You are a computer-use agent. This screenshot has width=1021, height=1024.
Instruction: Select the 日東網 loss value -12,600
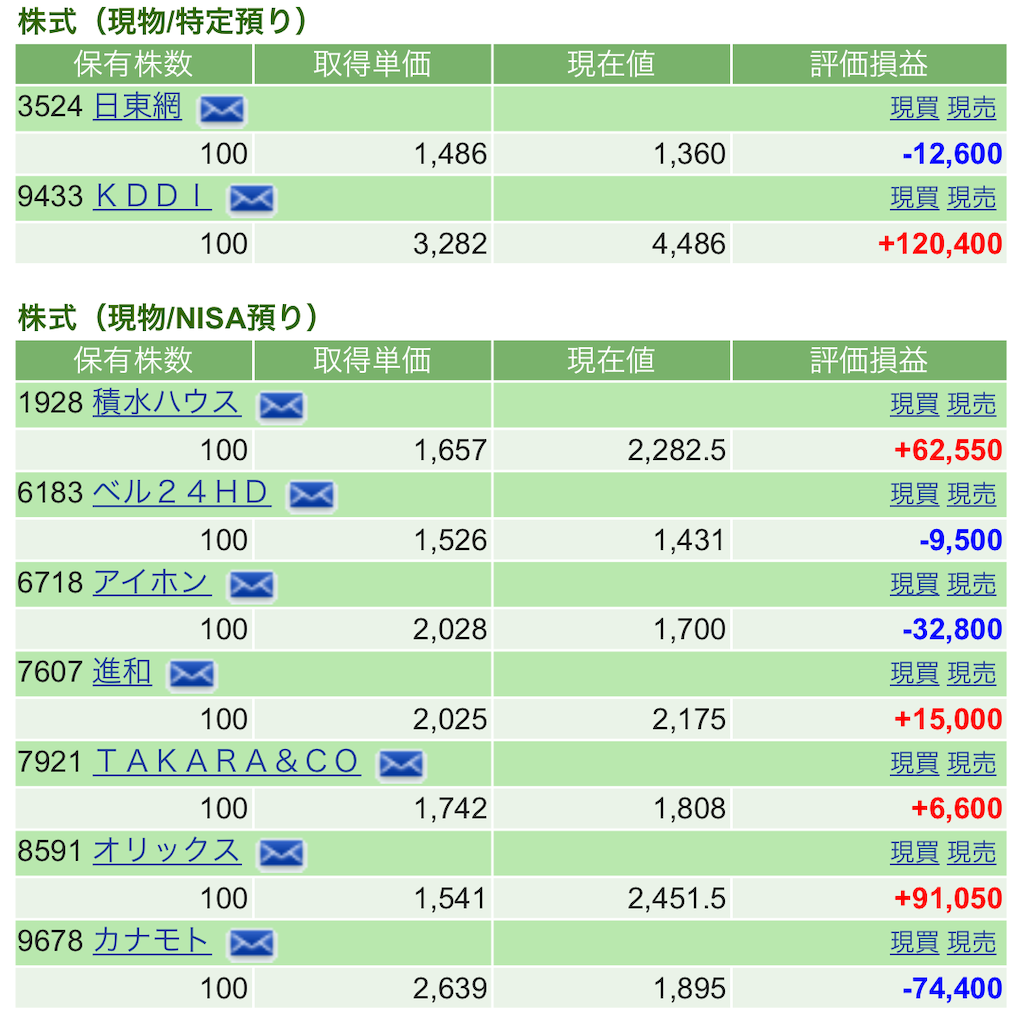952,154
